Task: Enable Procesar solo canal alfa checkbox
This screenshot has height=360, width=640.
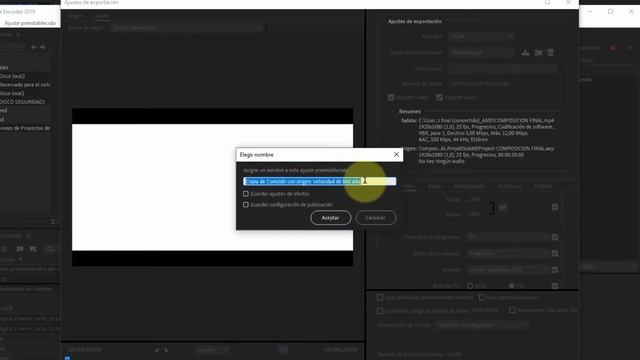Action: (512, 310)
